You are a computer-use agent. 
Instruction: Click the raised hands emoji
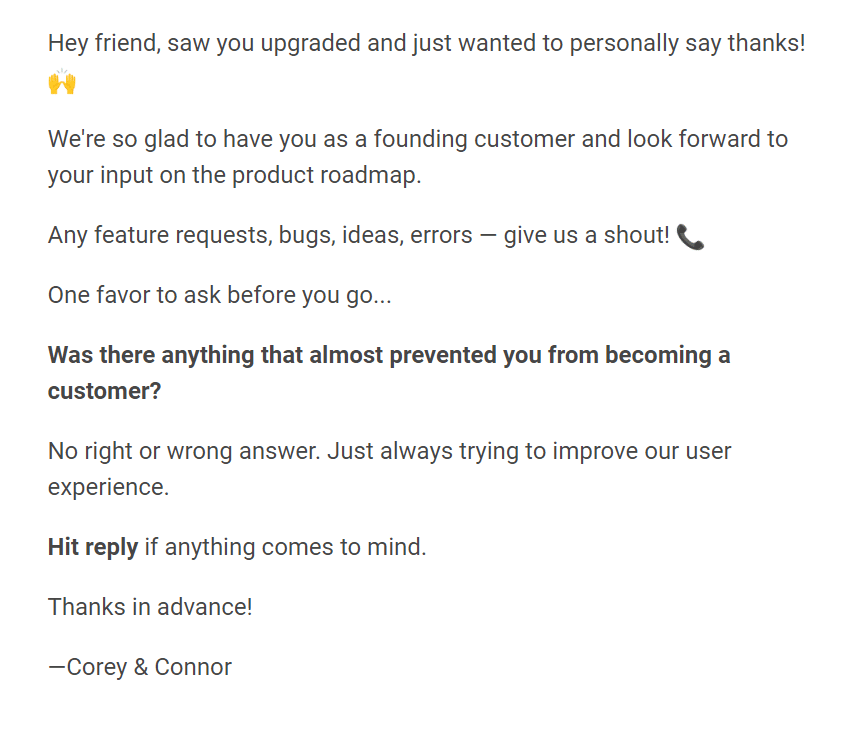click(x=62, y=81)
